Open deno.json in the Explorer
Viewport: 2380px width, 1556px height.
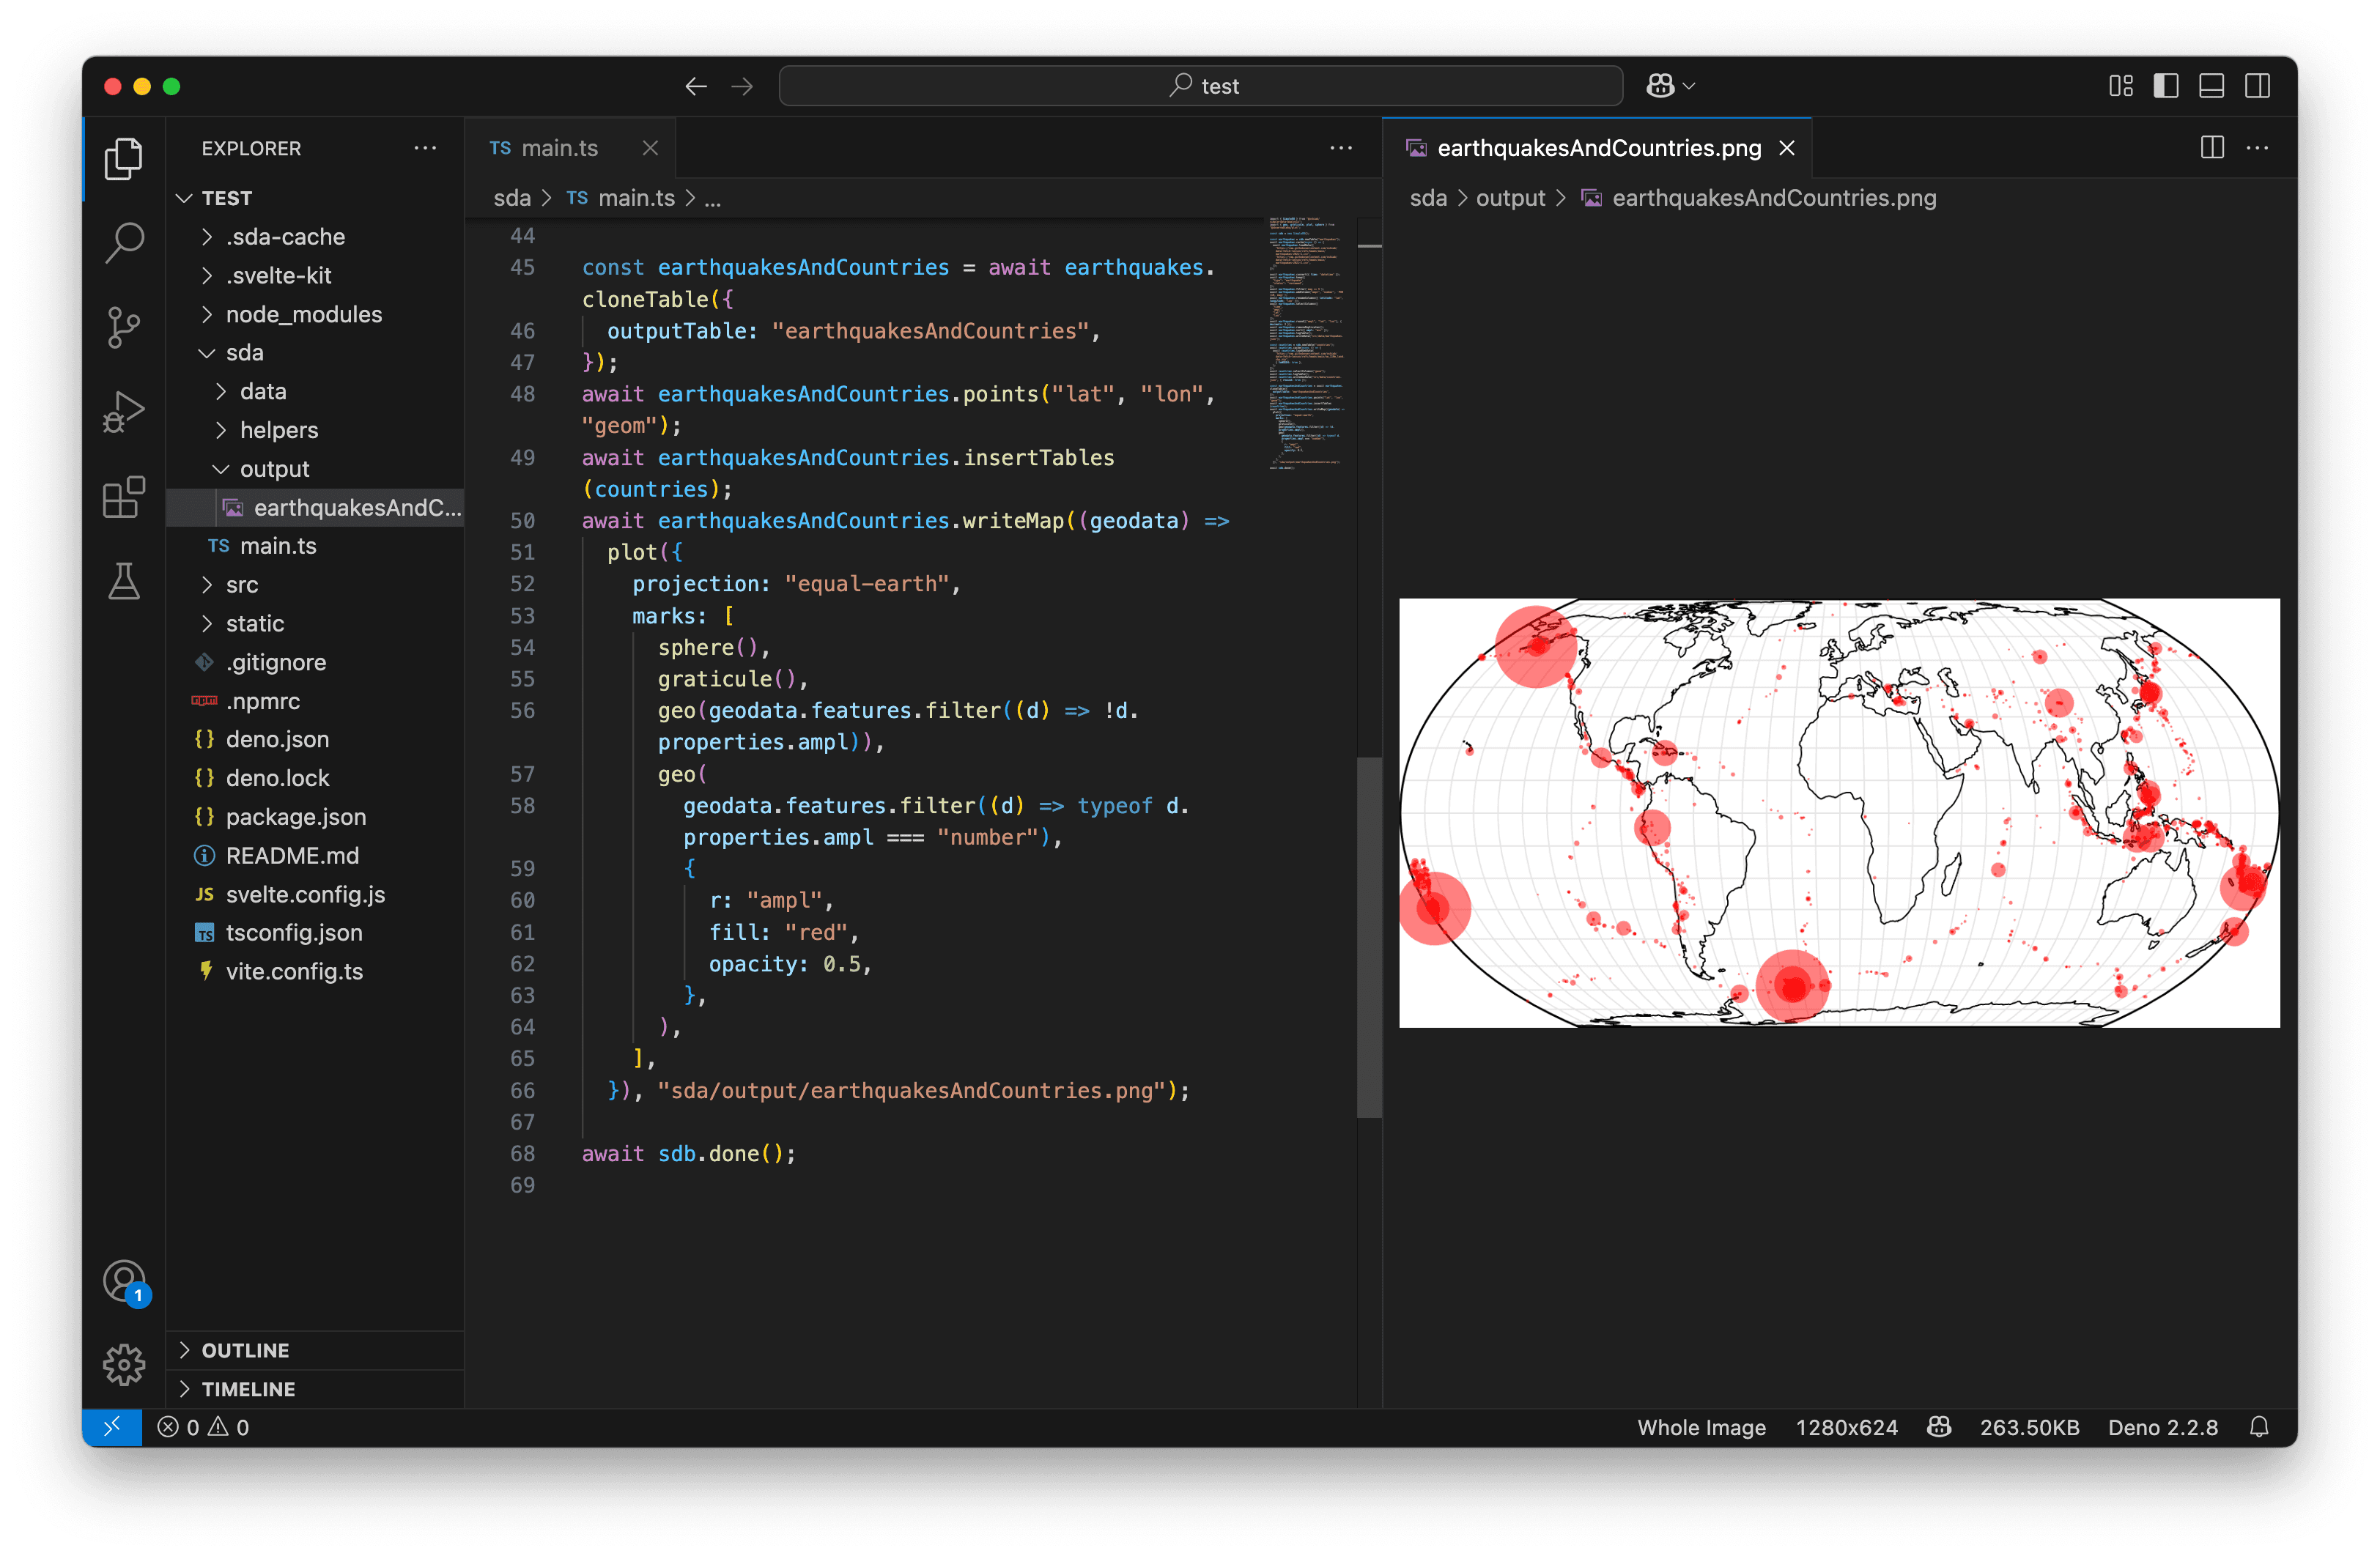315,740
